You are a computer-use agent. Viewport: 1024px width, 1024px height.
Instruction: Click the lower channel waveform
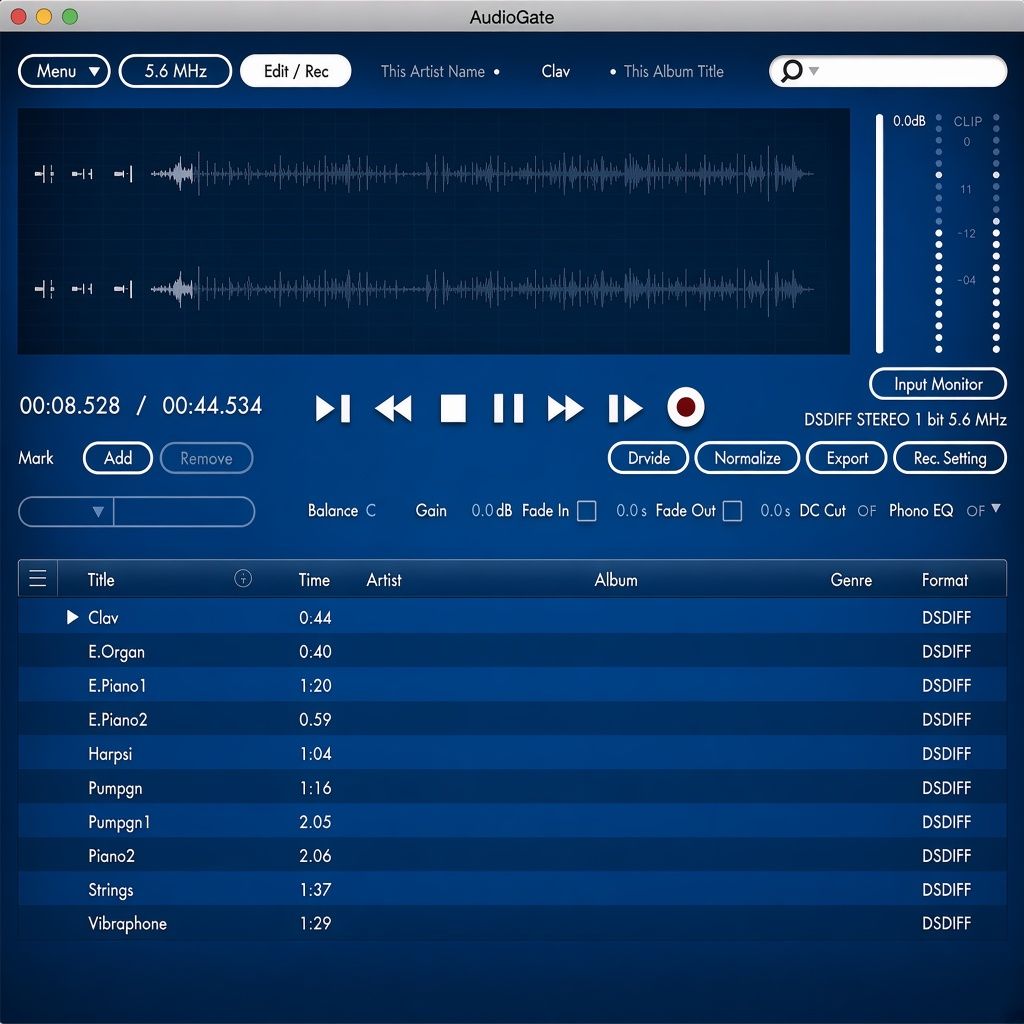(x=482, y=289)
